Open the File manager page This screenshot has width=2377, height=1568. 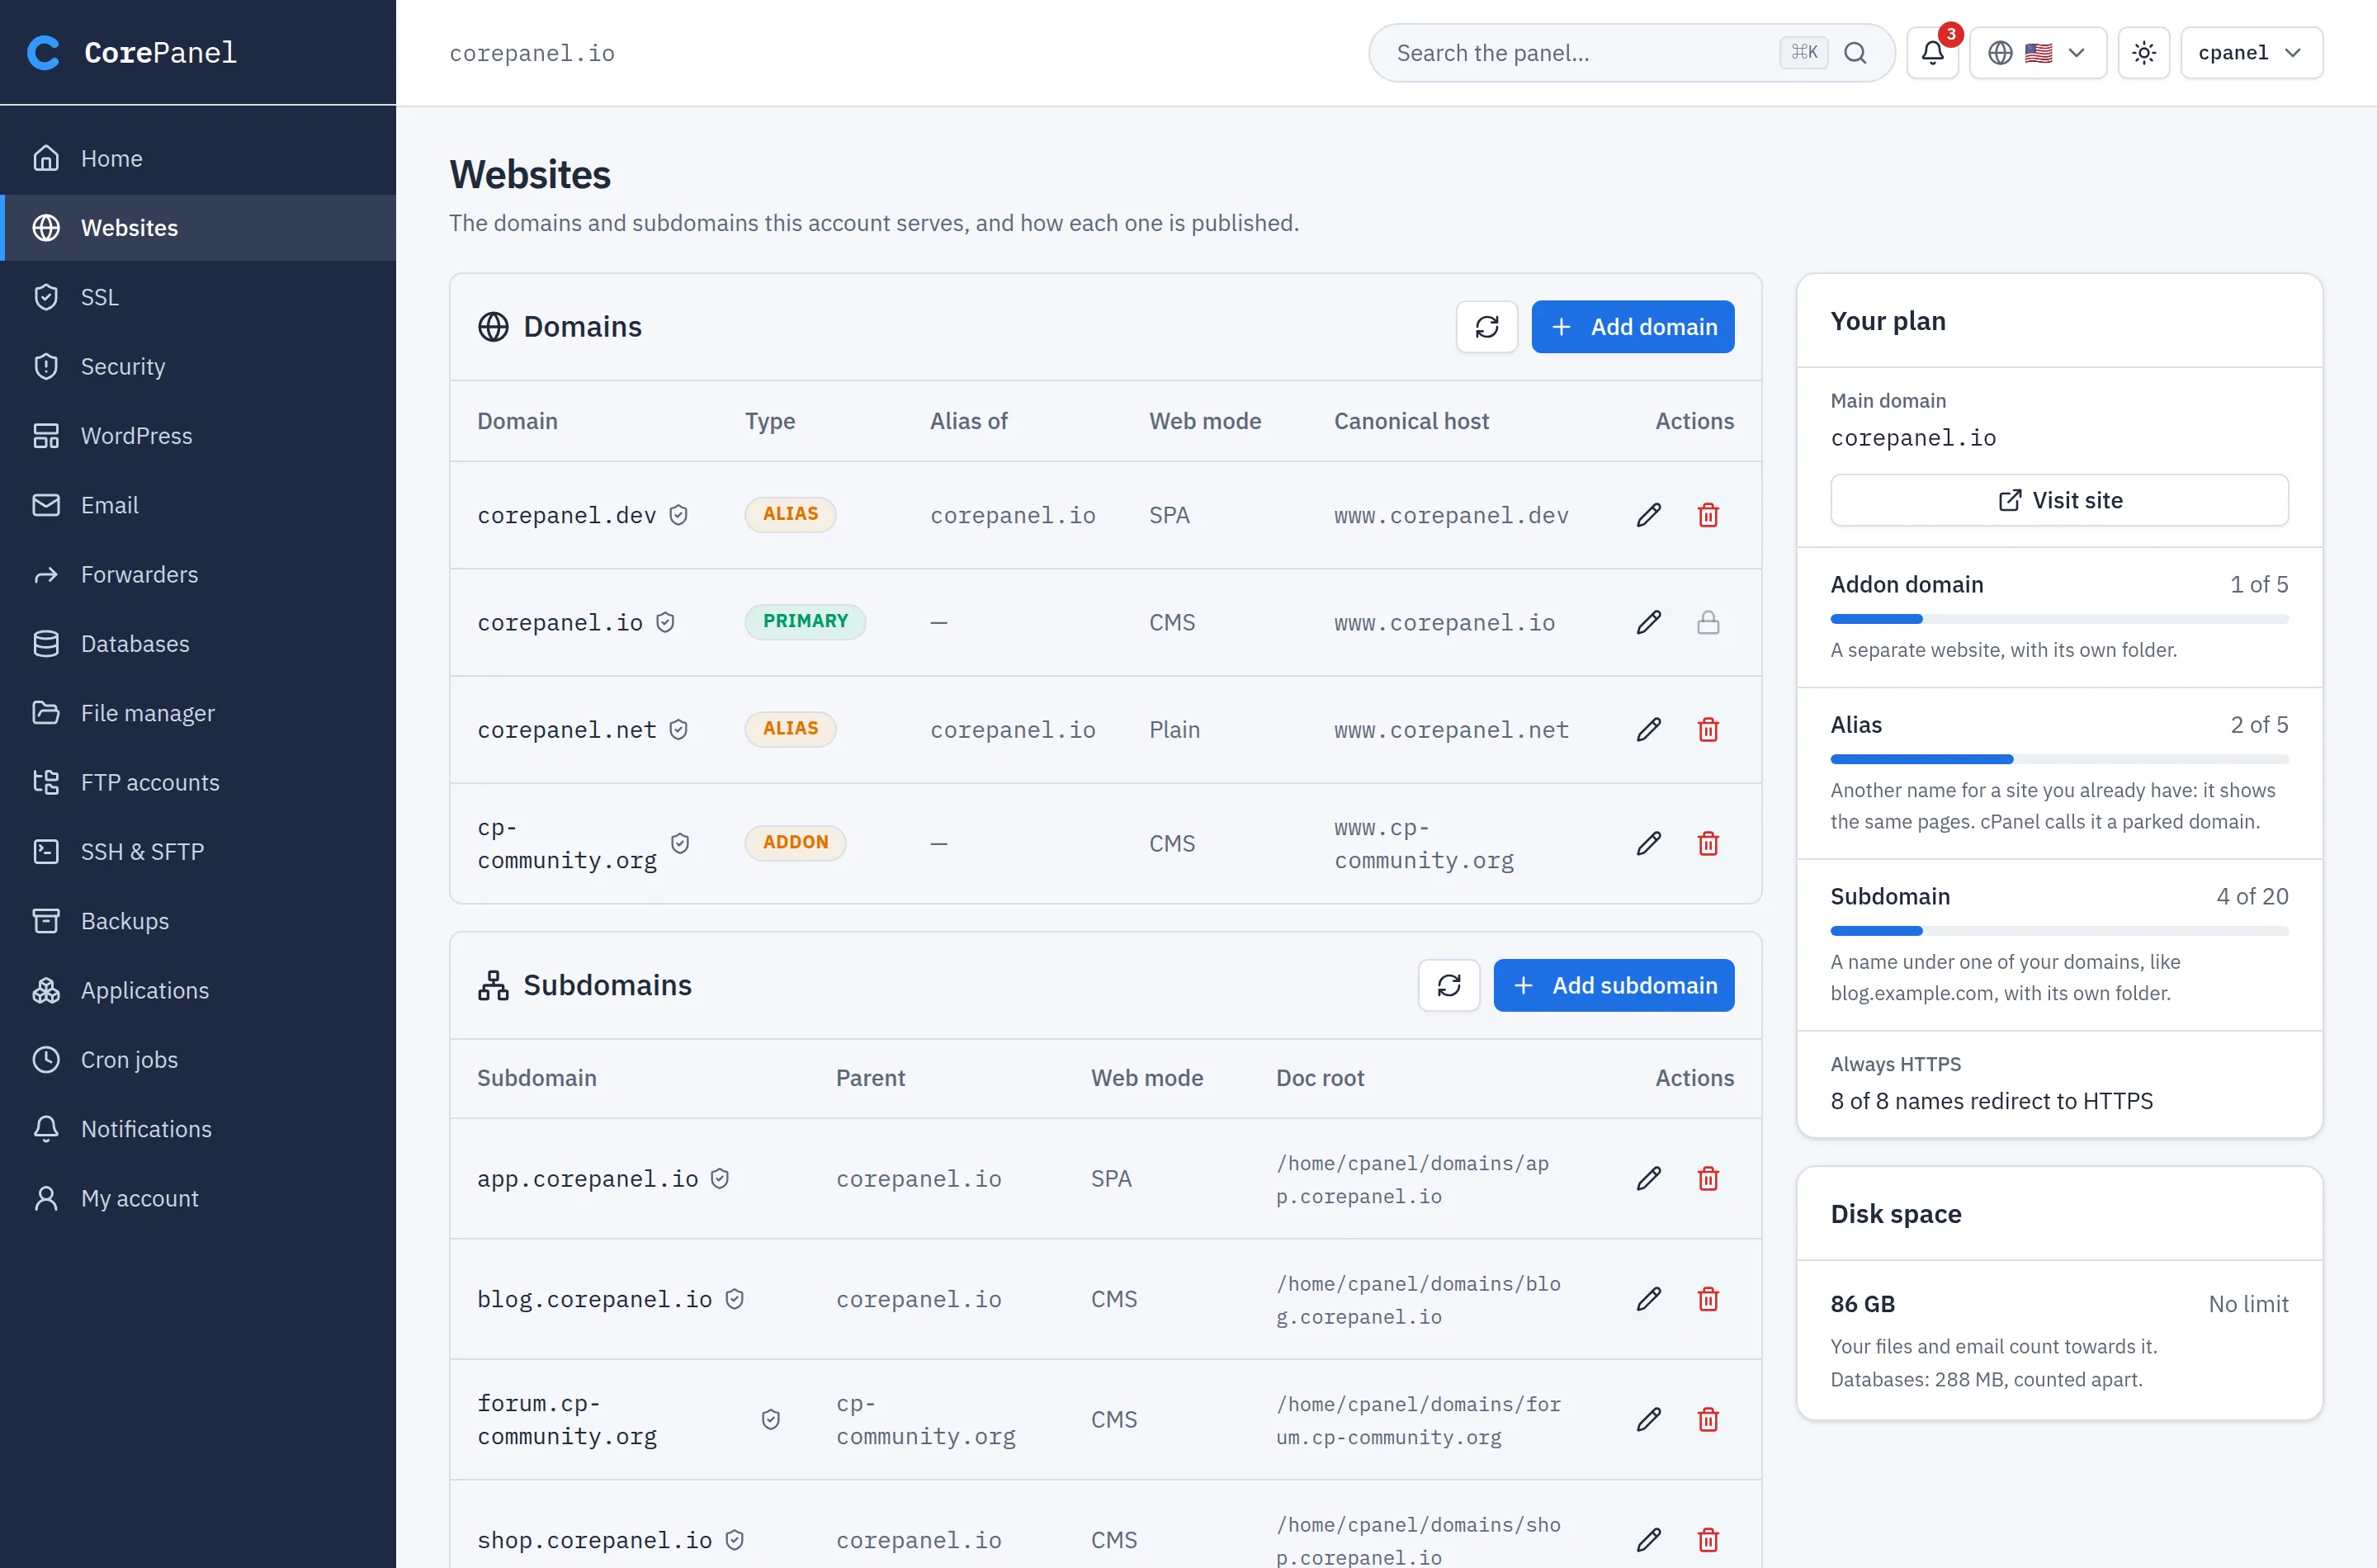(198, 713)
